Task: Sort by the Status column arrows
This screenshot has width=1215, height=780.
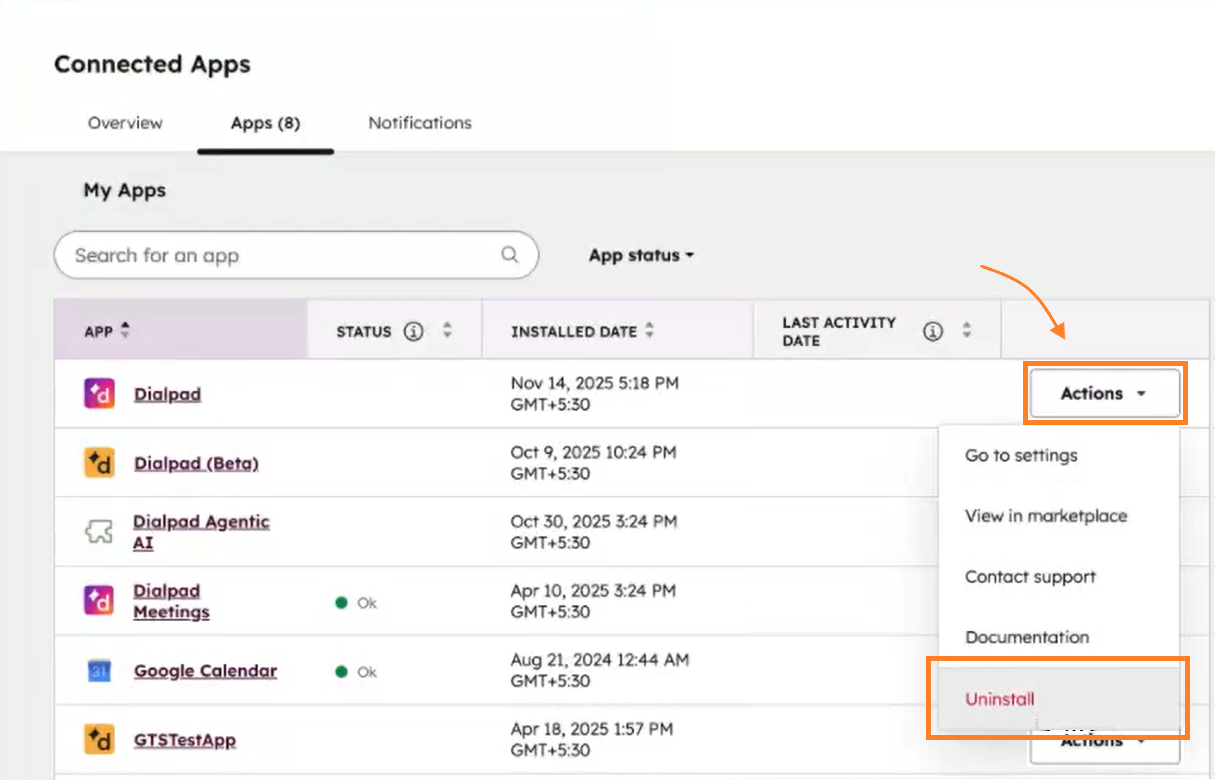Action: click(x=447, y=331)
